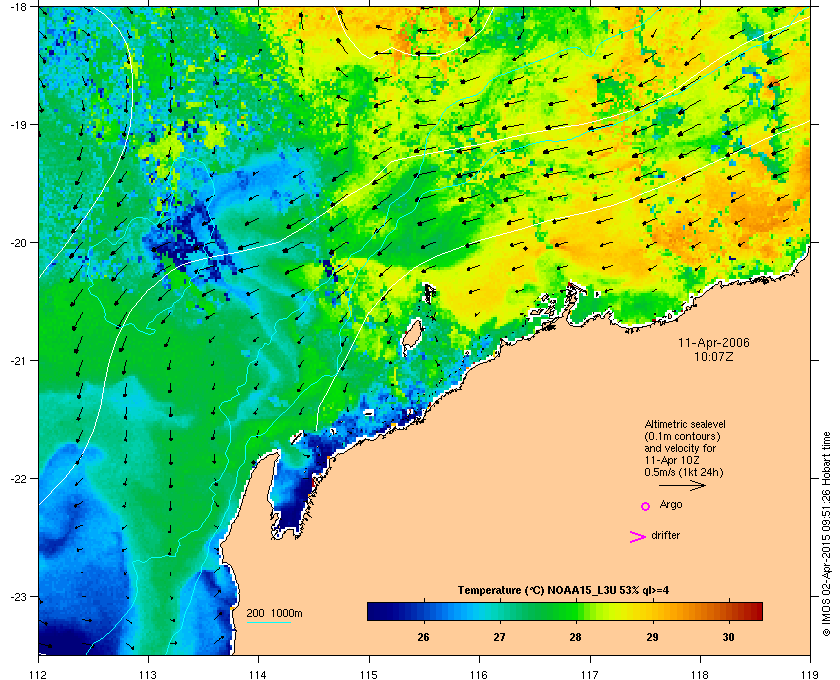The width and height of the screenshot is (840, 680).
Task: Click the color bar value '28'
Action: point(575,637)
